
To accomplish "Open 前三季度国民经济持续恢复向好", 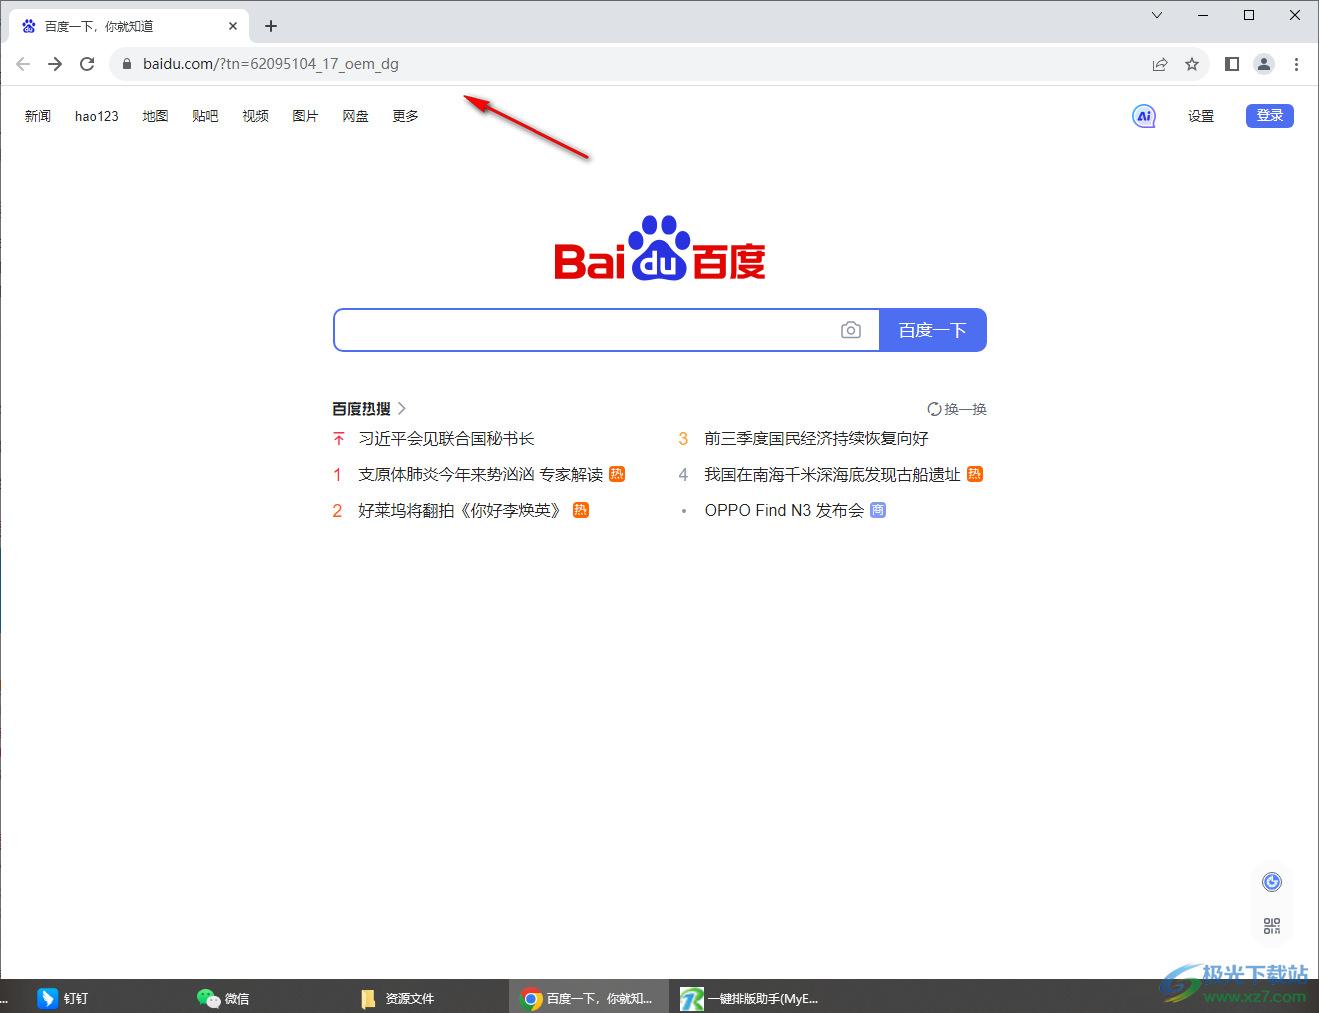I will click(x=816, y=439).
